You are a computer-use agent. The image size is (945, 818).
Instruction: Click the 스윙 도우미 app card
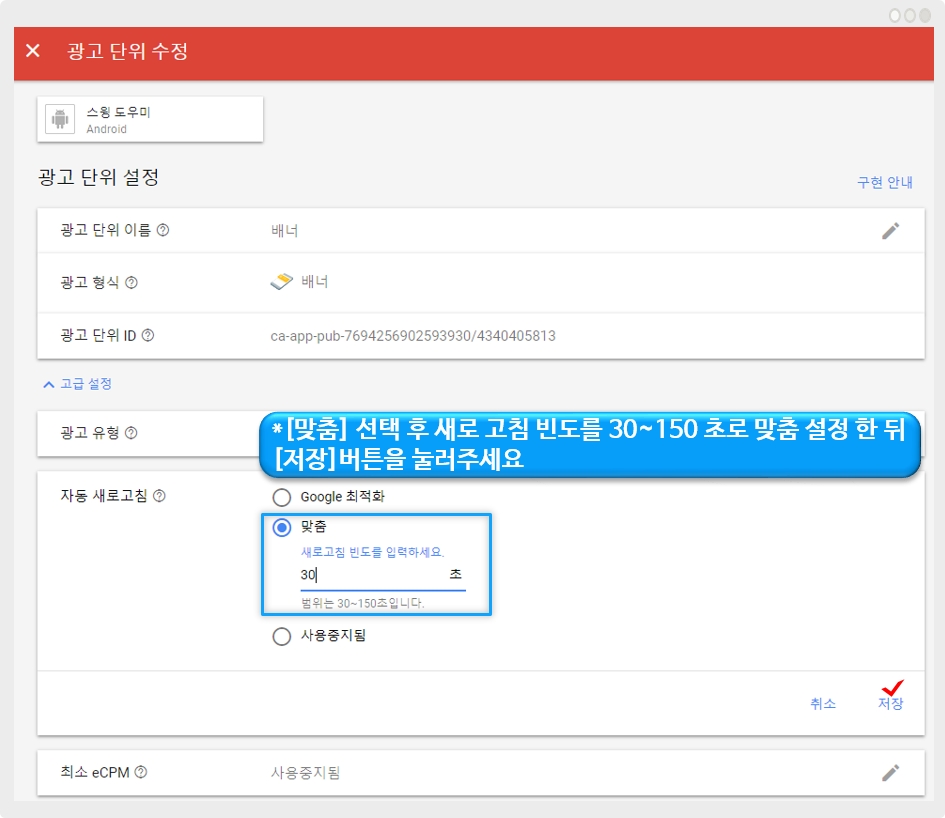pyautogui.click(x=150, y=120)
